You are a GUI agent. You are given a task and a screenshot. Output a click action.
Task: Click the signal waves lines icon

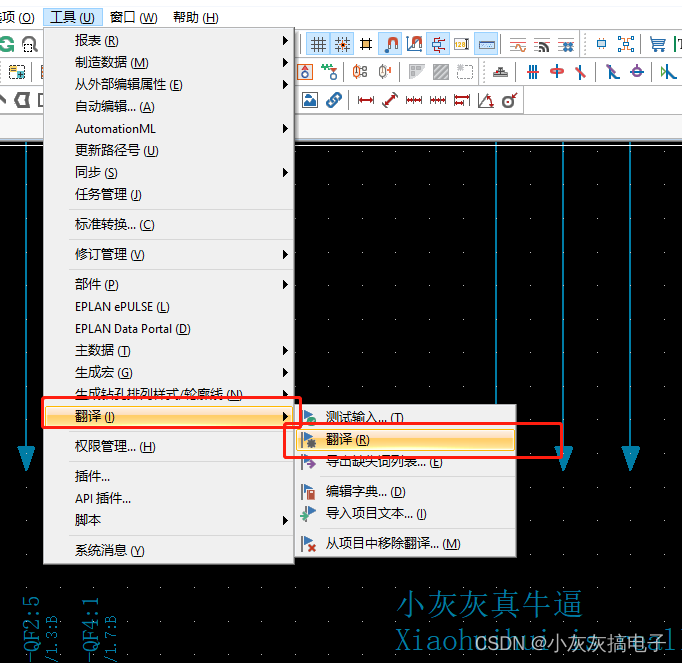(542, 45)
